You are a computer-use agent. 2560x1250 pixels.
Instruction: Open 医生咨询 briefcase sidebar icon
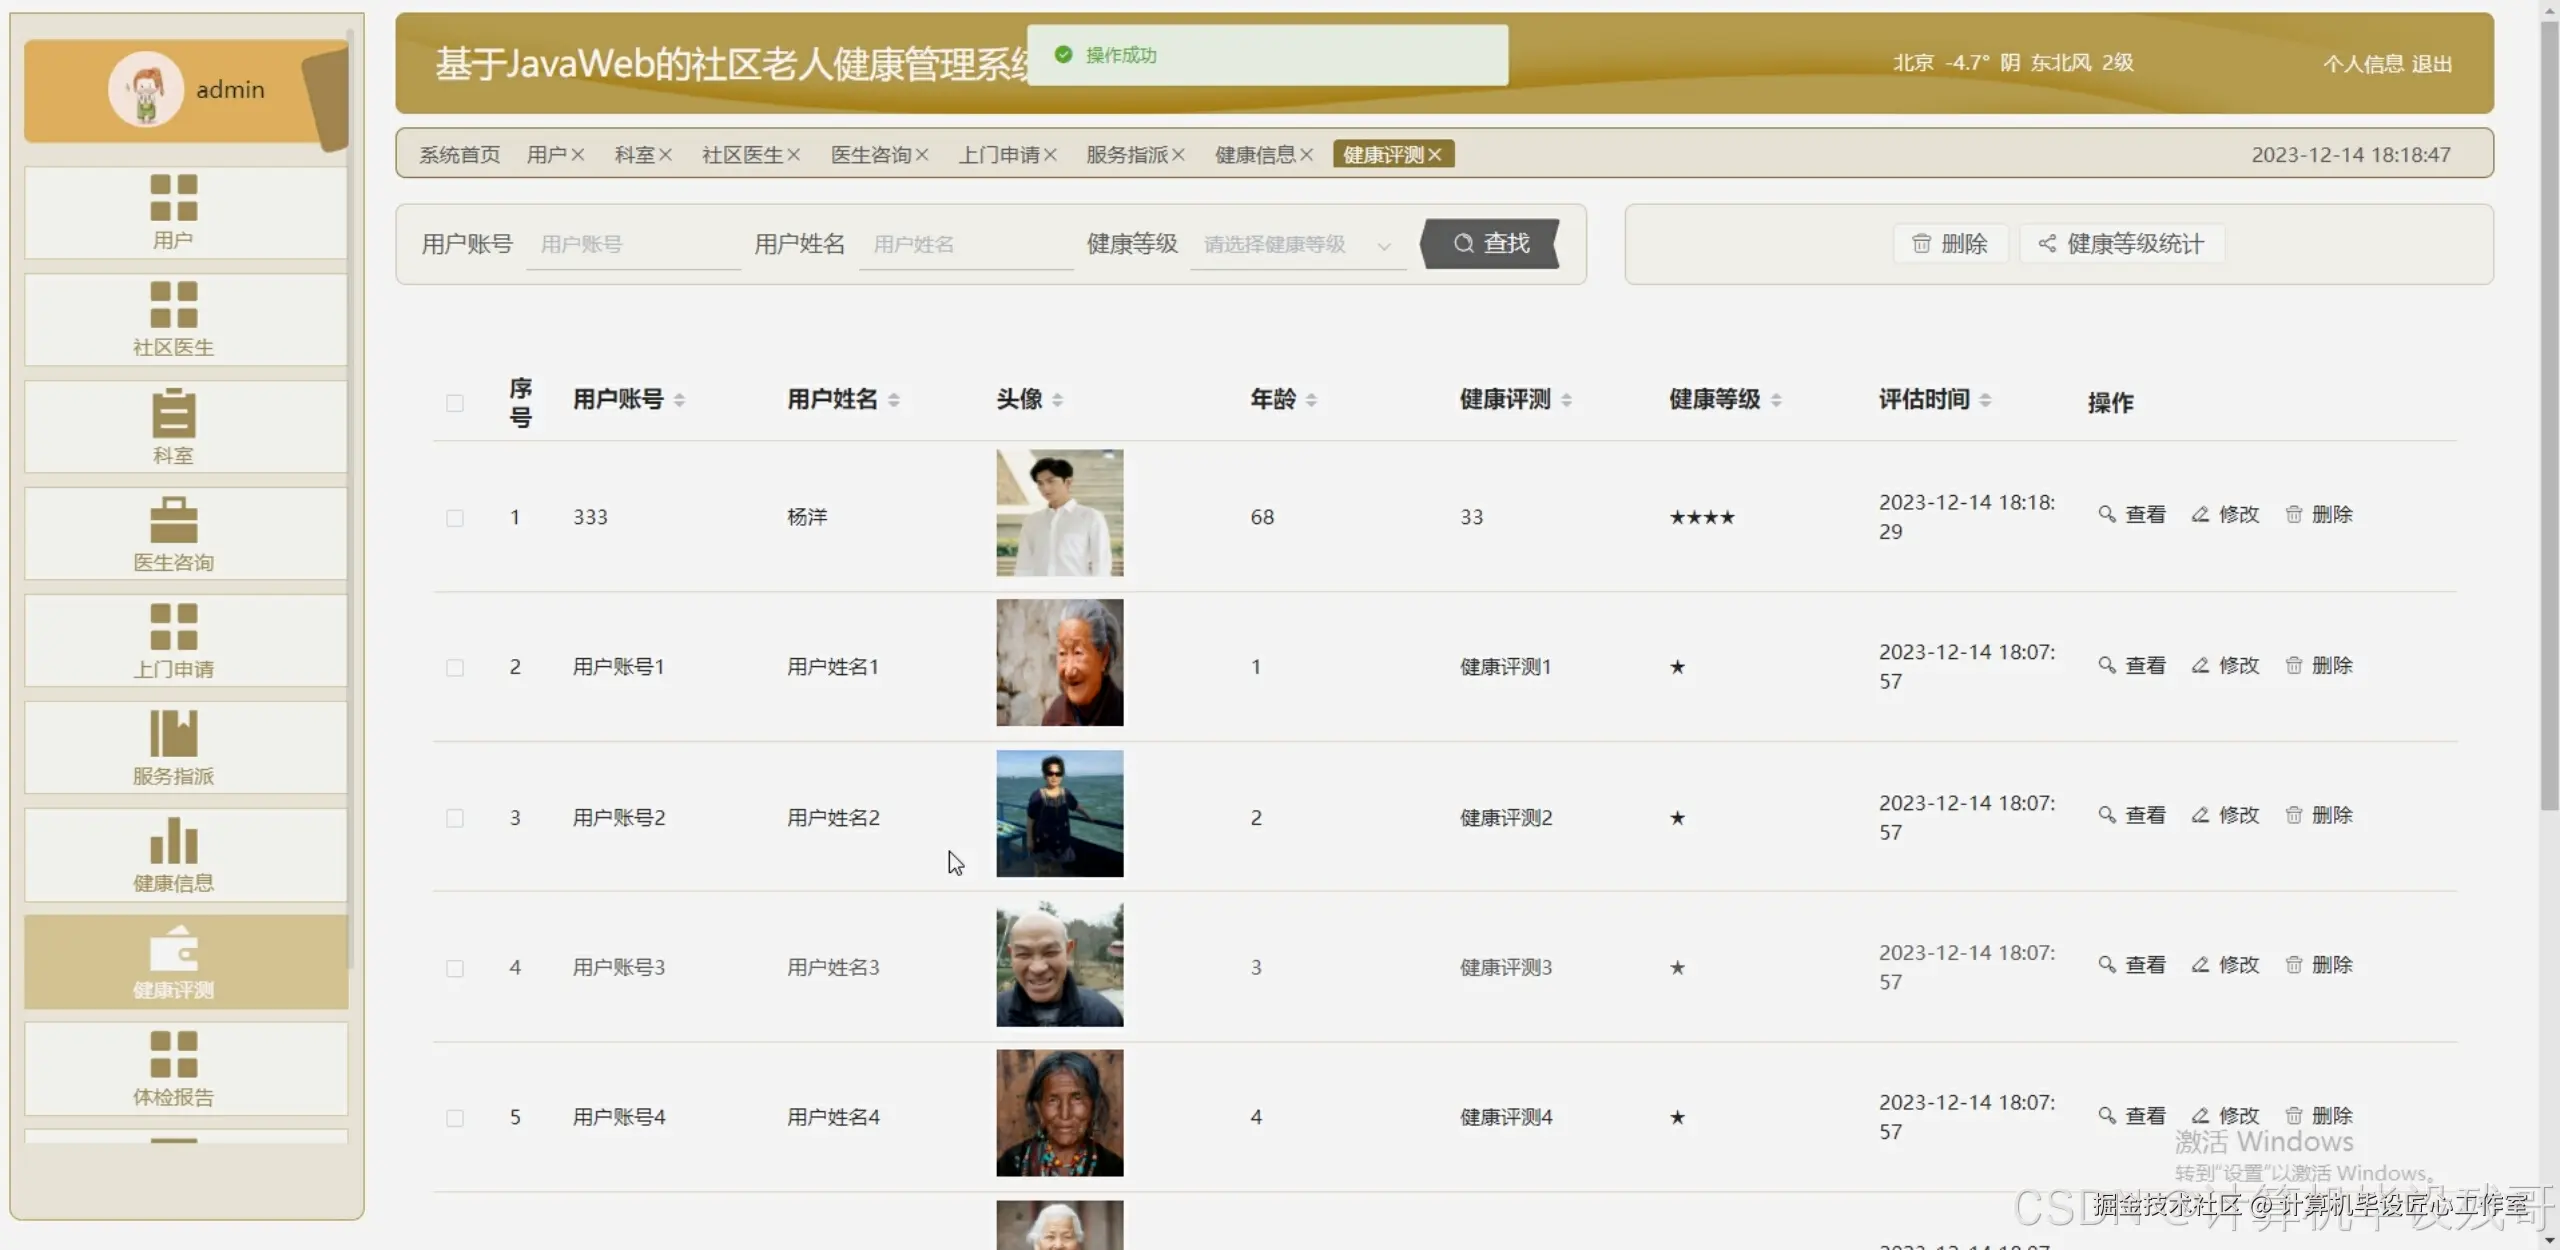(x=173, y=520)
